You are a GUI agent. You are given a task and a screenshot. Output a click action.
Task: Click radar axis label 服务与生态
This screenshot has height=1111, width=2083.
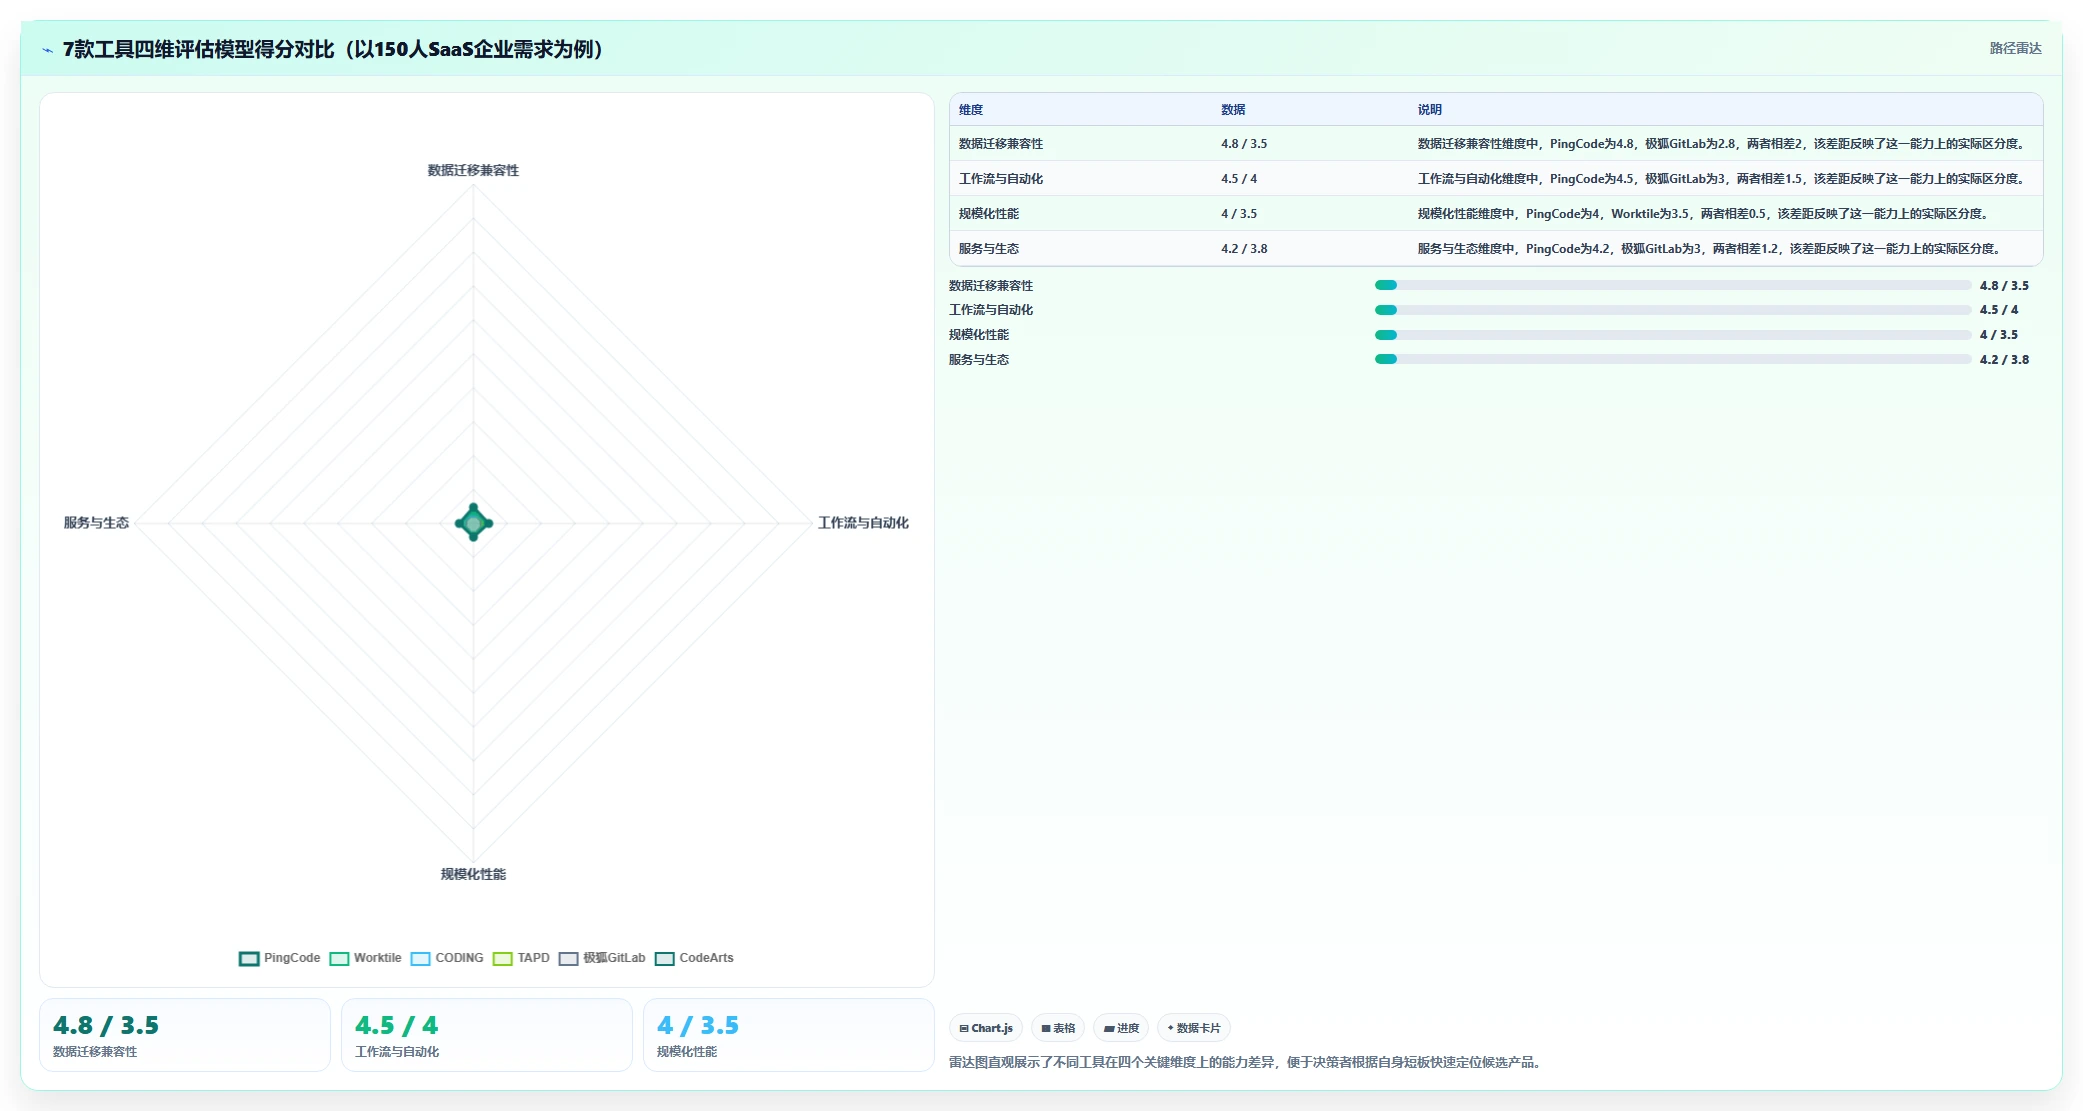tap(96, 523)
